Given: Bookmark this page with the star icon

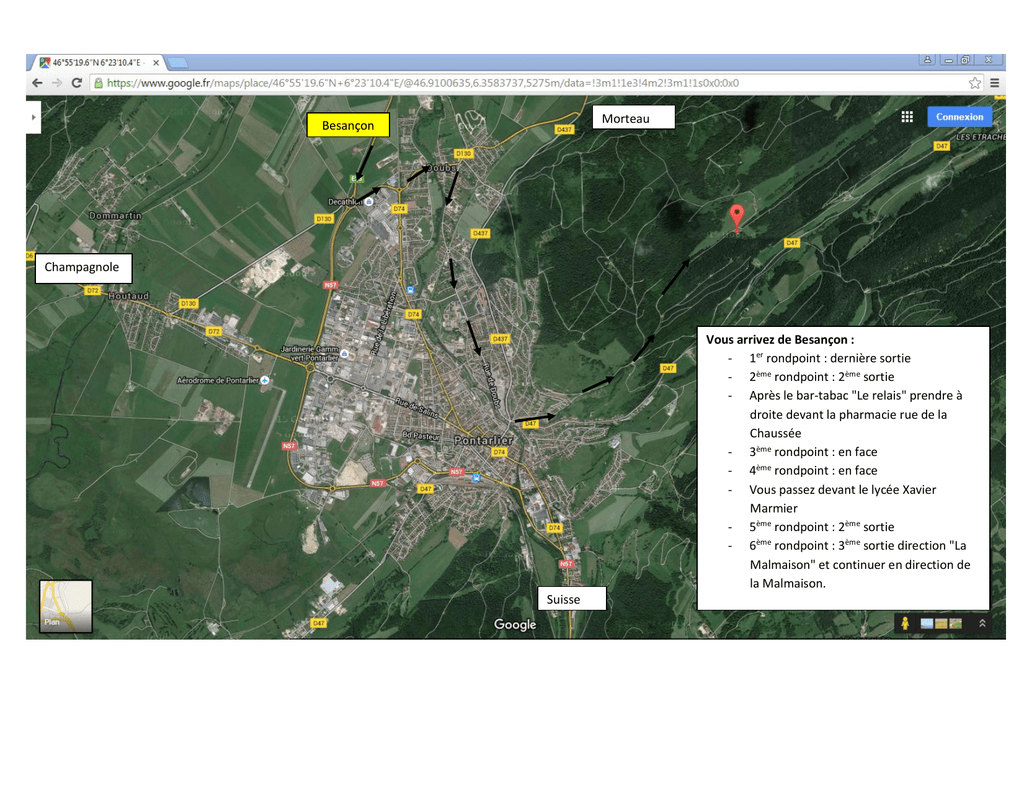Looking at the screenshot, I should point(974,83).
